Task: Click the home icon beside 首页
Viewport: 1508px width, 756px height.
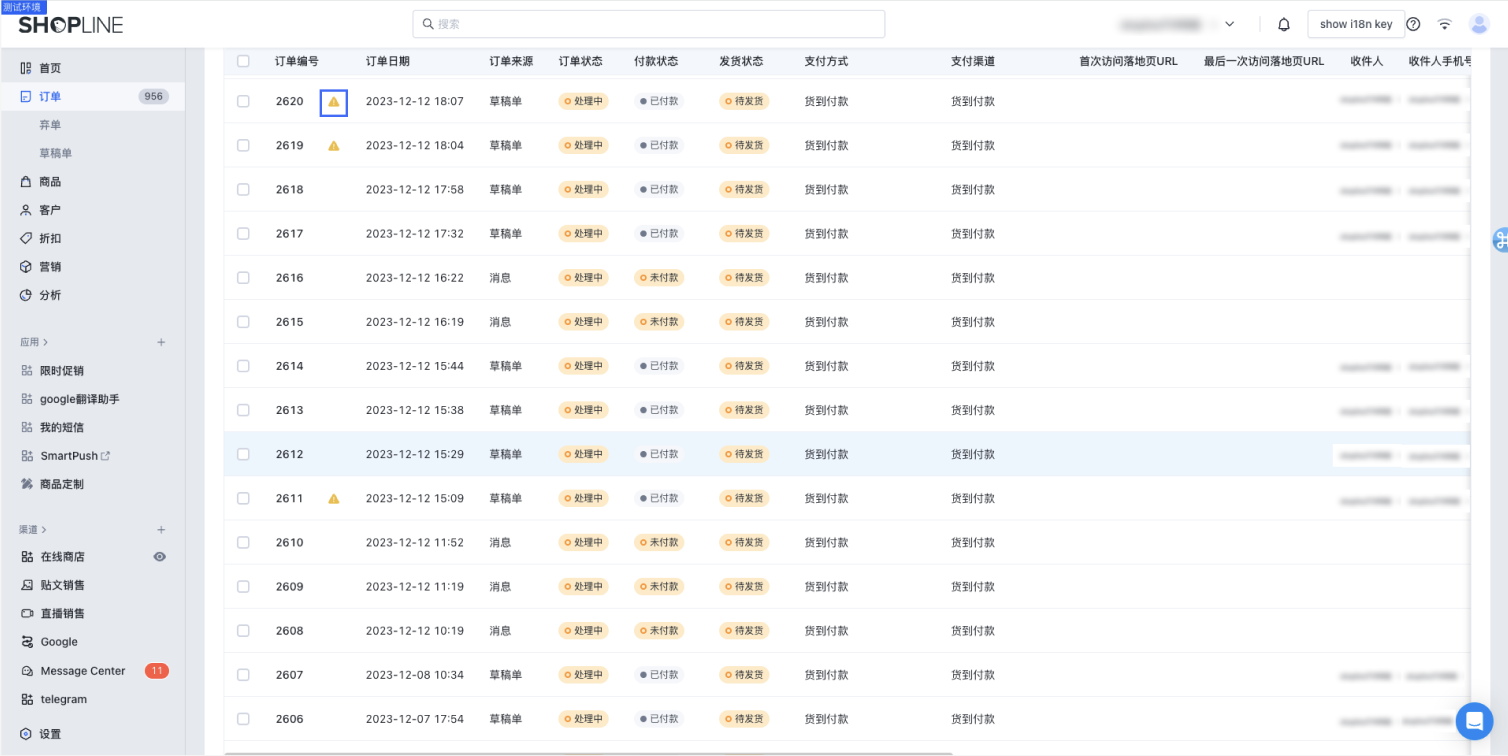Action: pyautogui.click(x=26, y=68)
